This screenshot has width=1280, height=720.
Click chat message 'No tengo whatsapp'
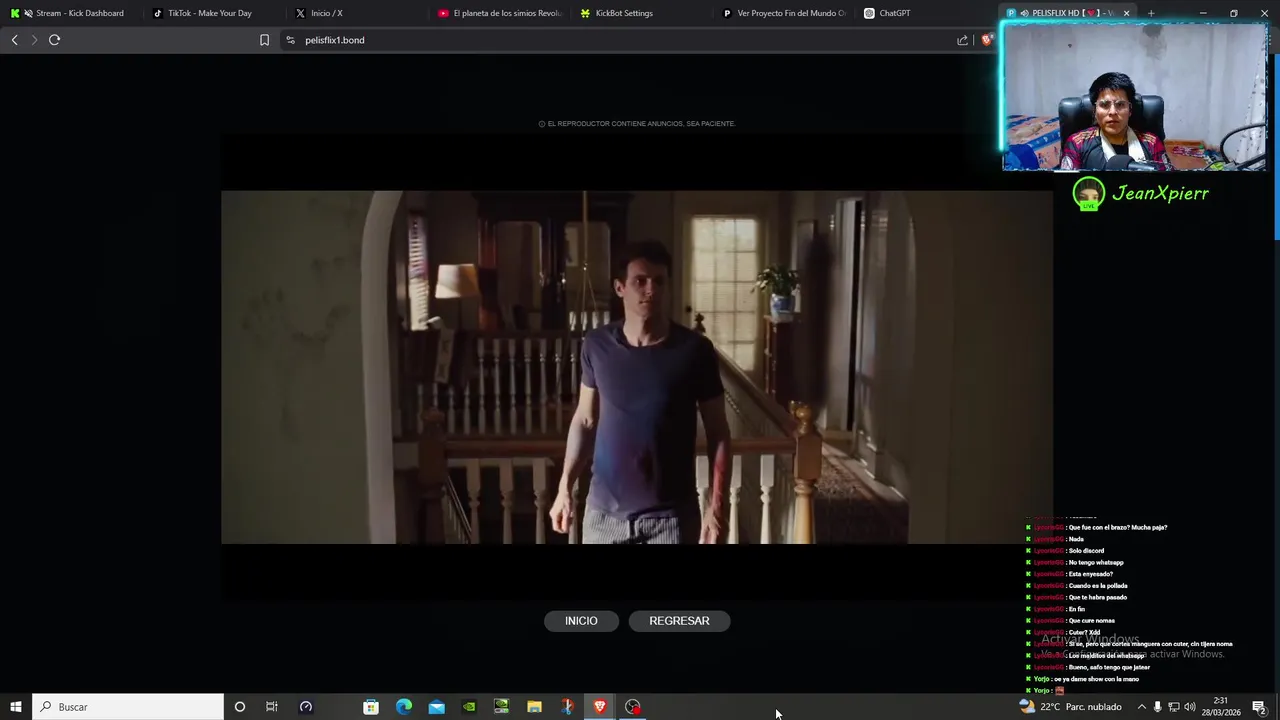point(1096,562)
